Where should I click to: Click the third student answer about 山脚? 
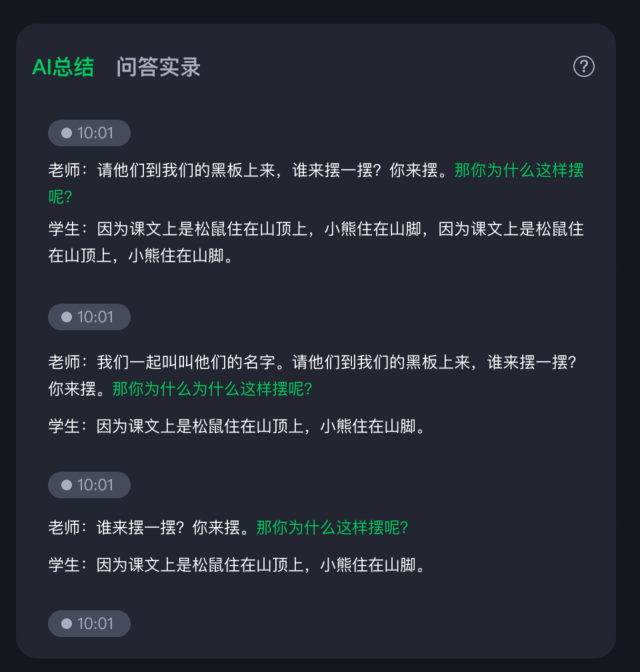(x=237, y=565)
